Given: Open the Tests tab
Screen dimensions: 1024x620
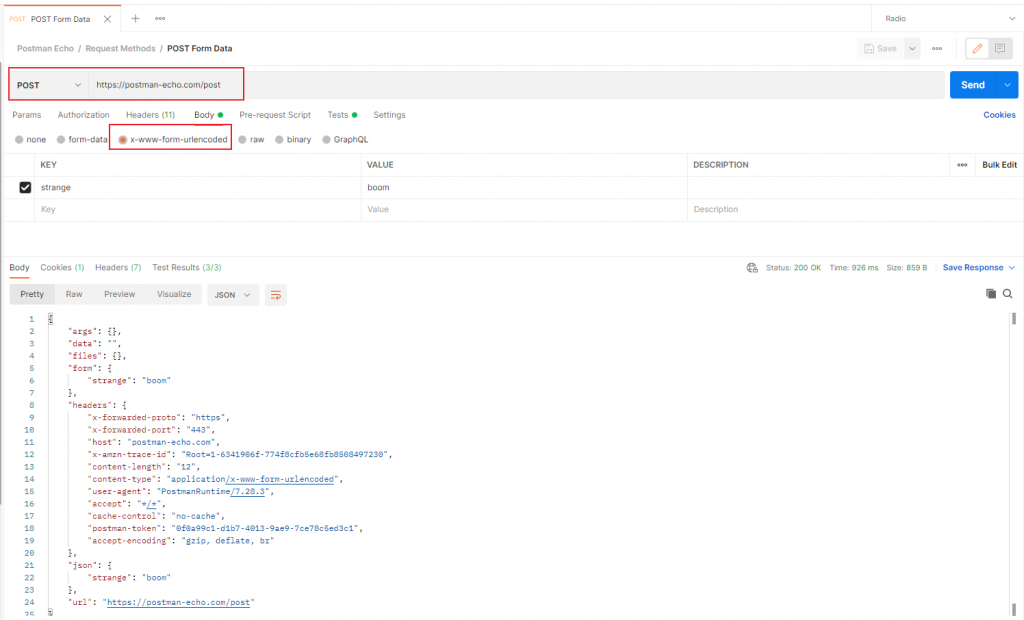Looking at the screenshot, I should point(342,115).
